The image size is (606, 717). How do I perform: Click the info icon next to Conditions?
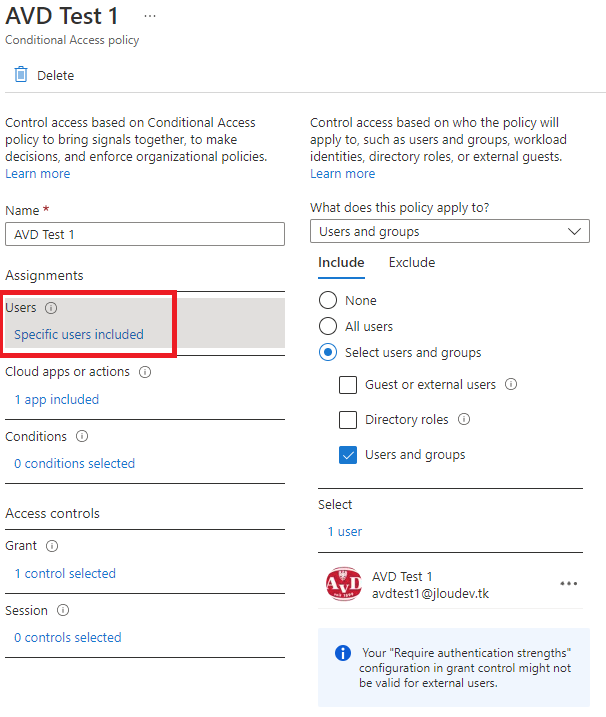pyautogui.click(x=82, y=436)
